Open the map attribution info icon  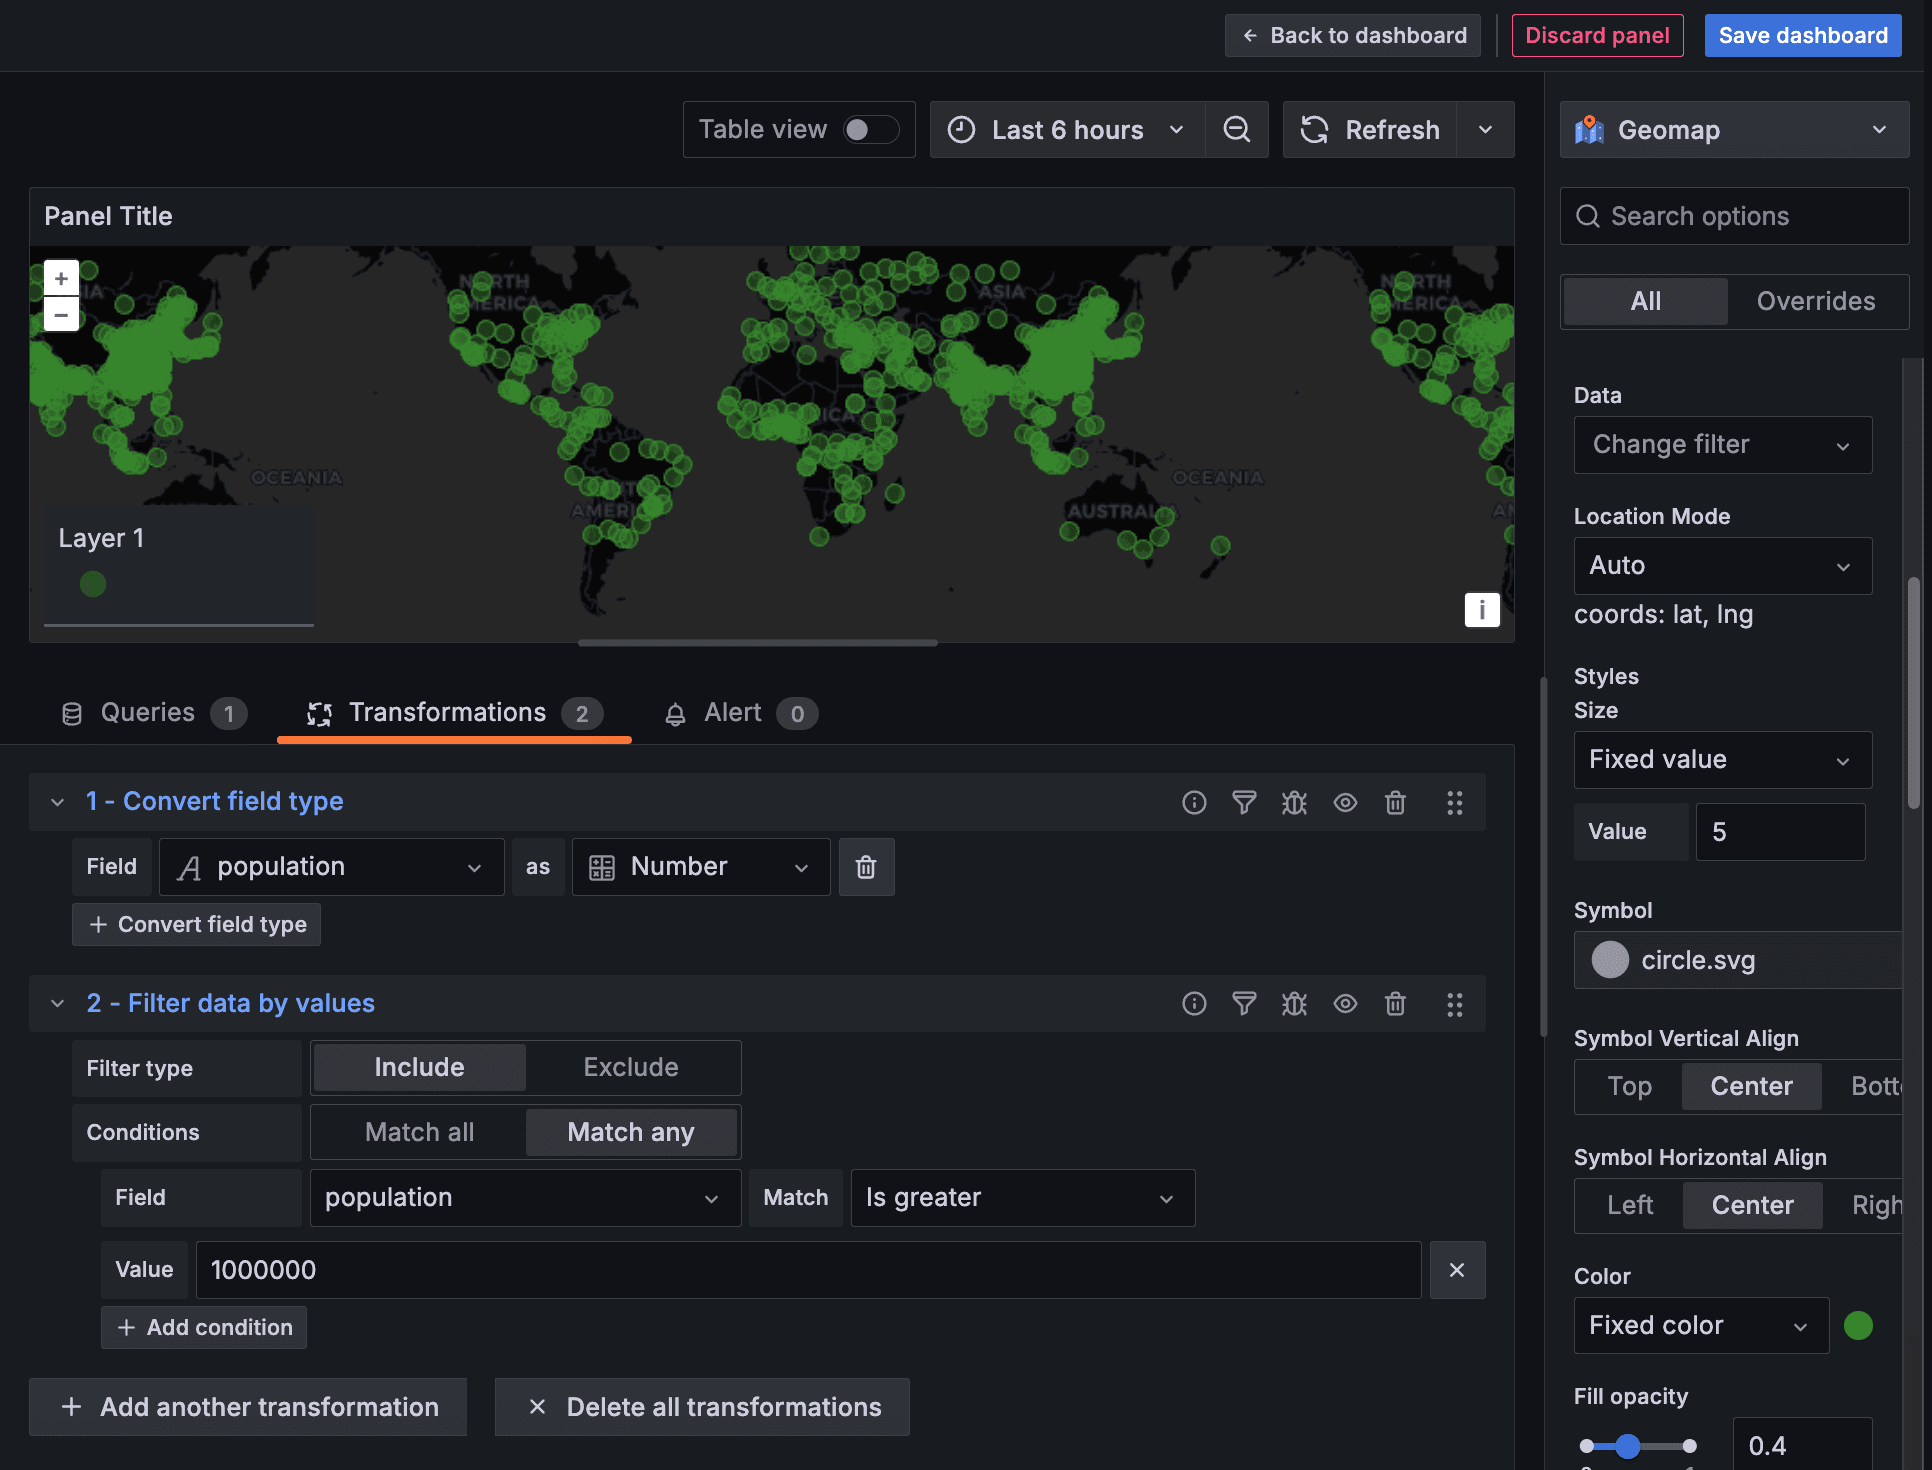(x=1482, y=609)
